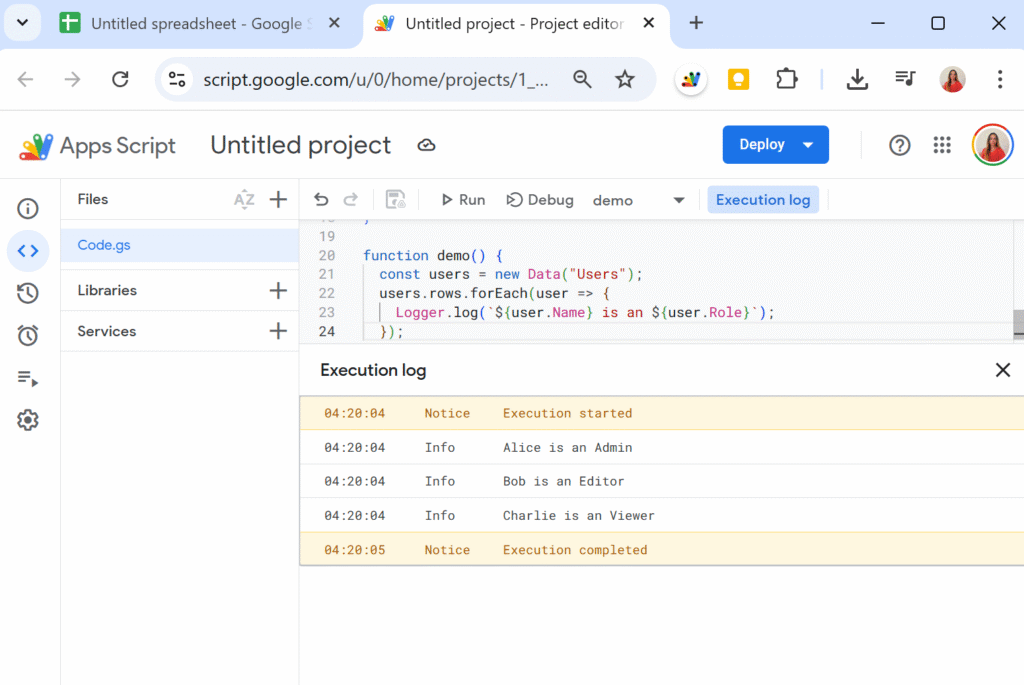This screenshot has height=685, width=1024.
Task: Sort files alphabetically with AZ icon
Action: click(244, 199)
